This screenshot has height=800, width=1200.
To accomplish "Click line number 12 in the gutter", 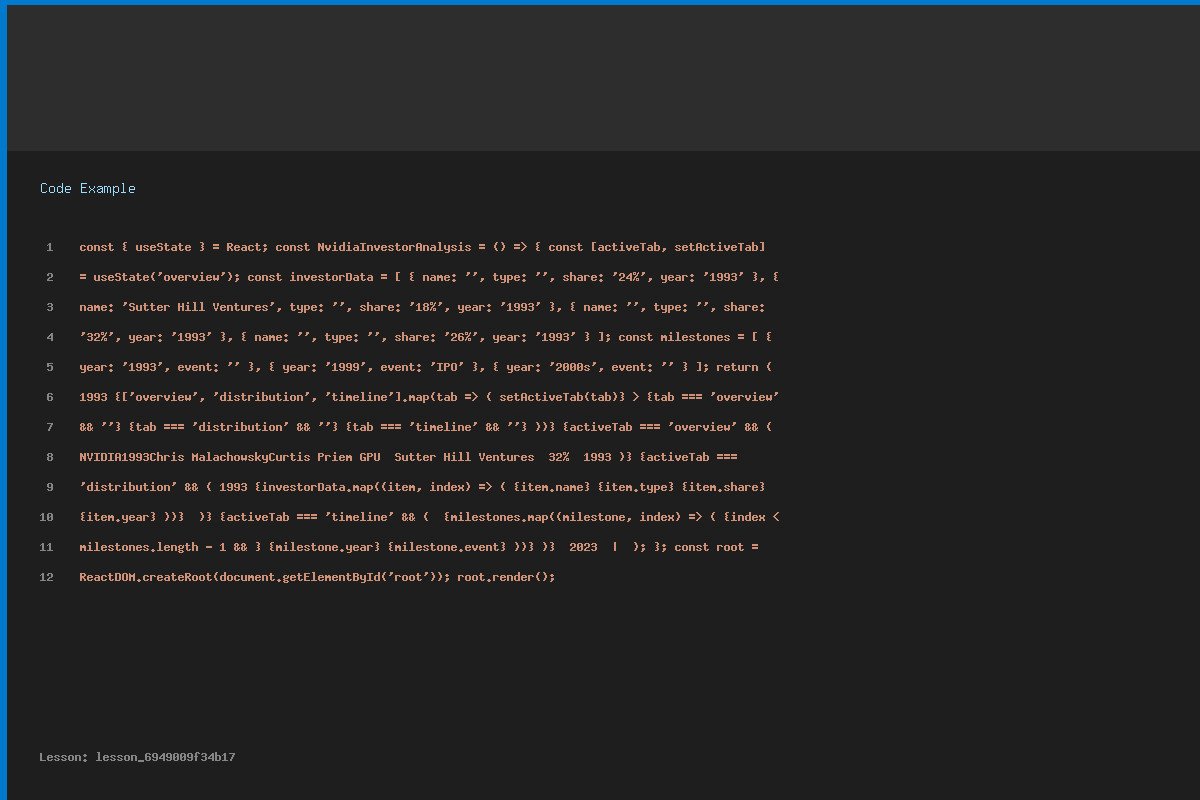I will pyautogui.click(x=47, y=577).
